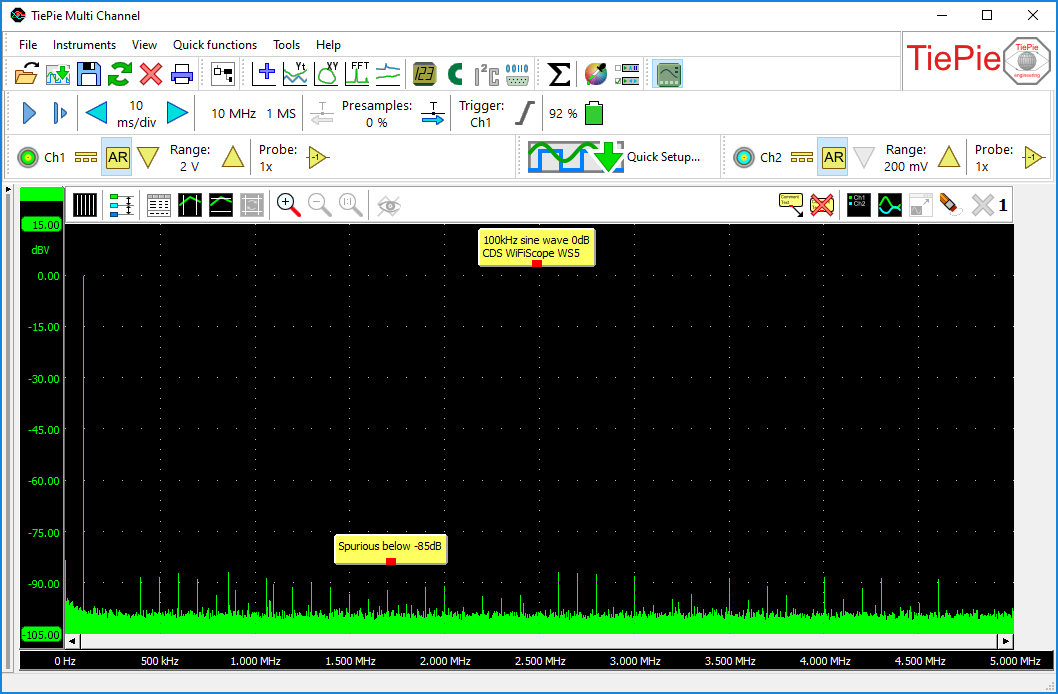Viewport: 1058px width, 694px height.
Task: Open the I2C decoder tool
Action: (x=486, y=73)
